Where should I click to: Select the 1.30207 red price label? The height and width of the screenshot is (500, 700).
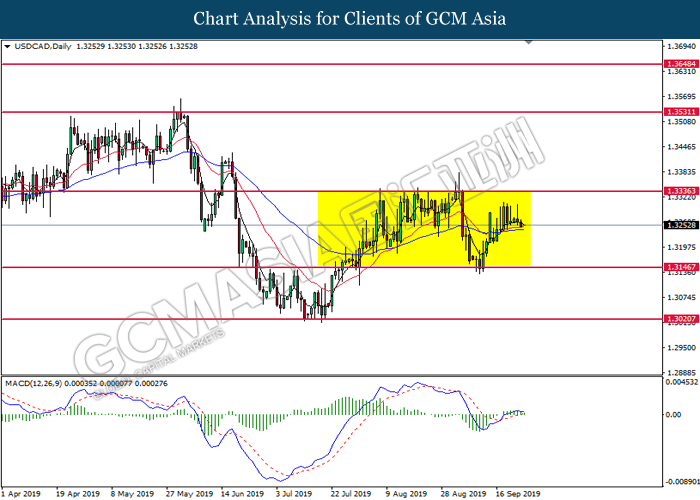[x=681, y=319]
